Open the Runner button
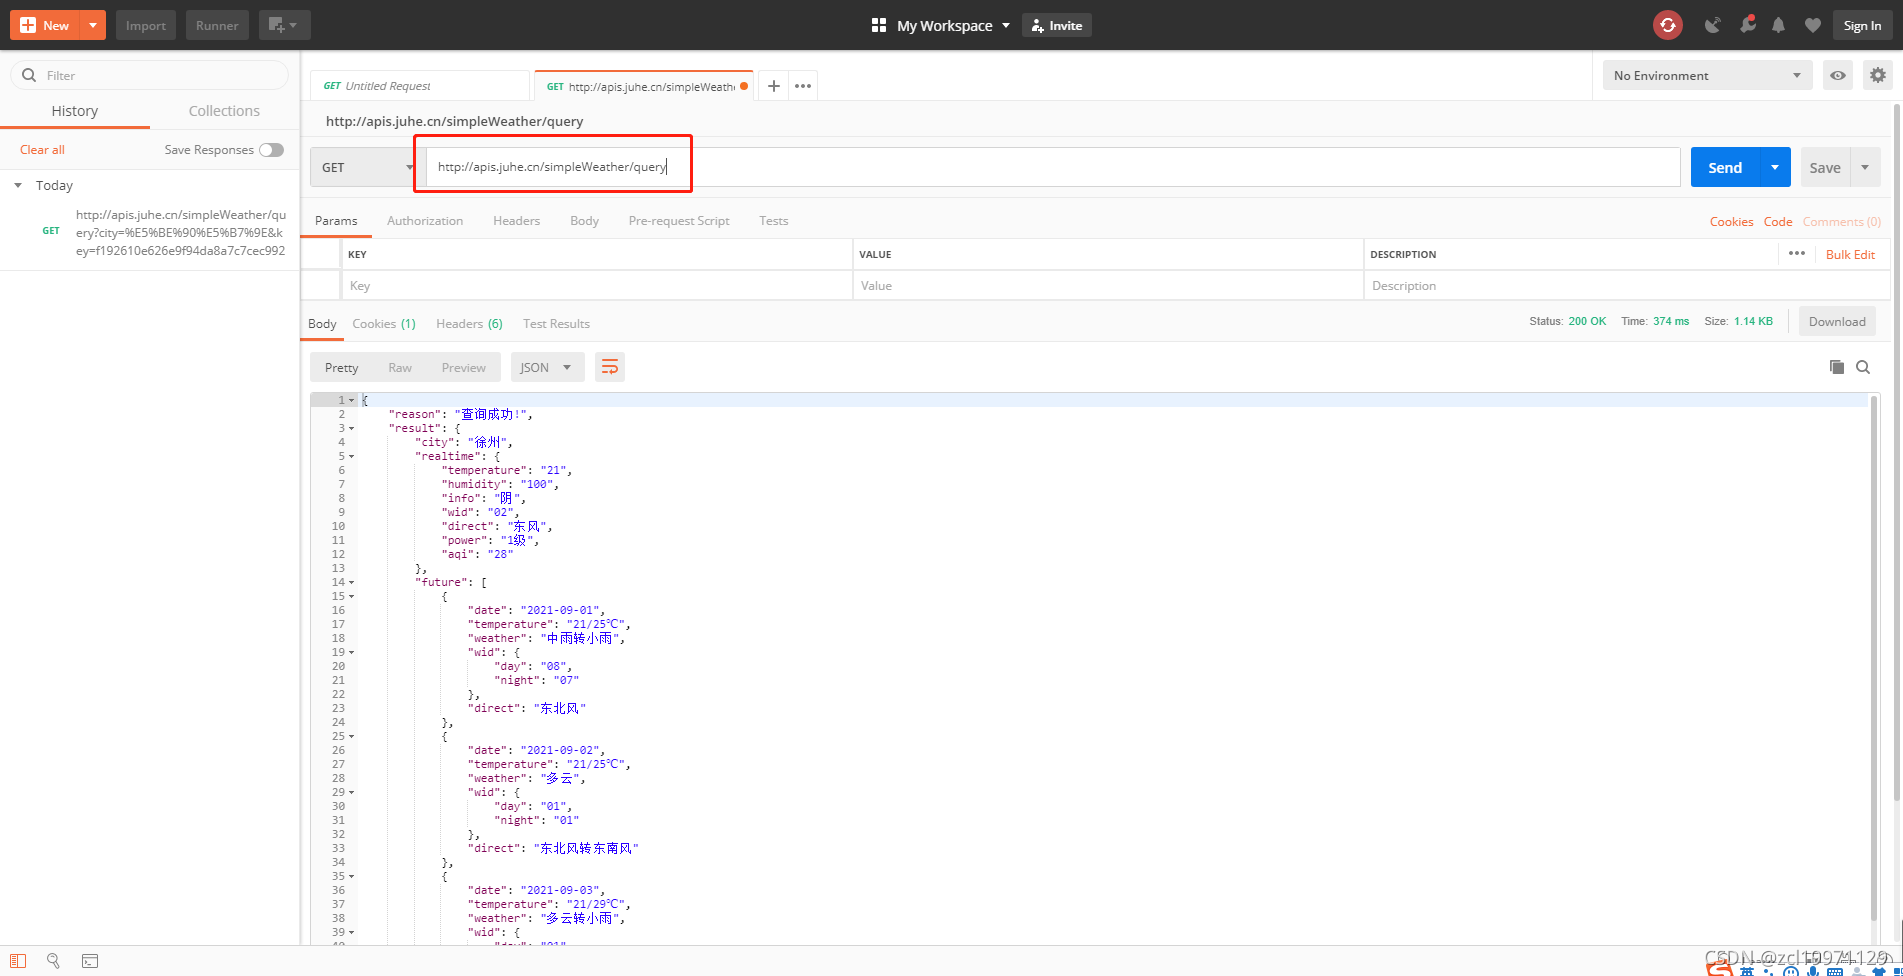 [x=217, y=25]
